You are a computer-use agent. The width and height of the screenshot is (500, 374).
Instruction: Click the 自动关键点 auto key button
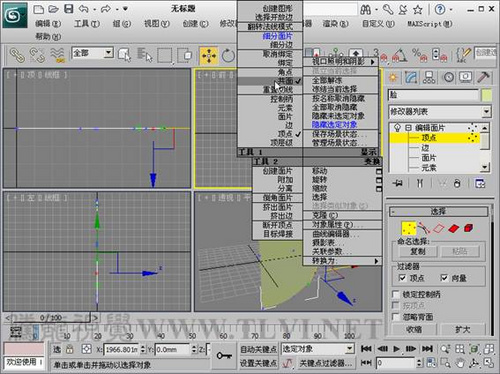259,349
